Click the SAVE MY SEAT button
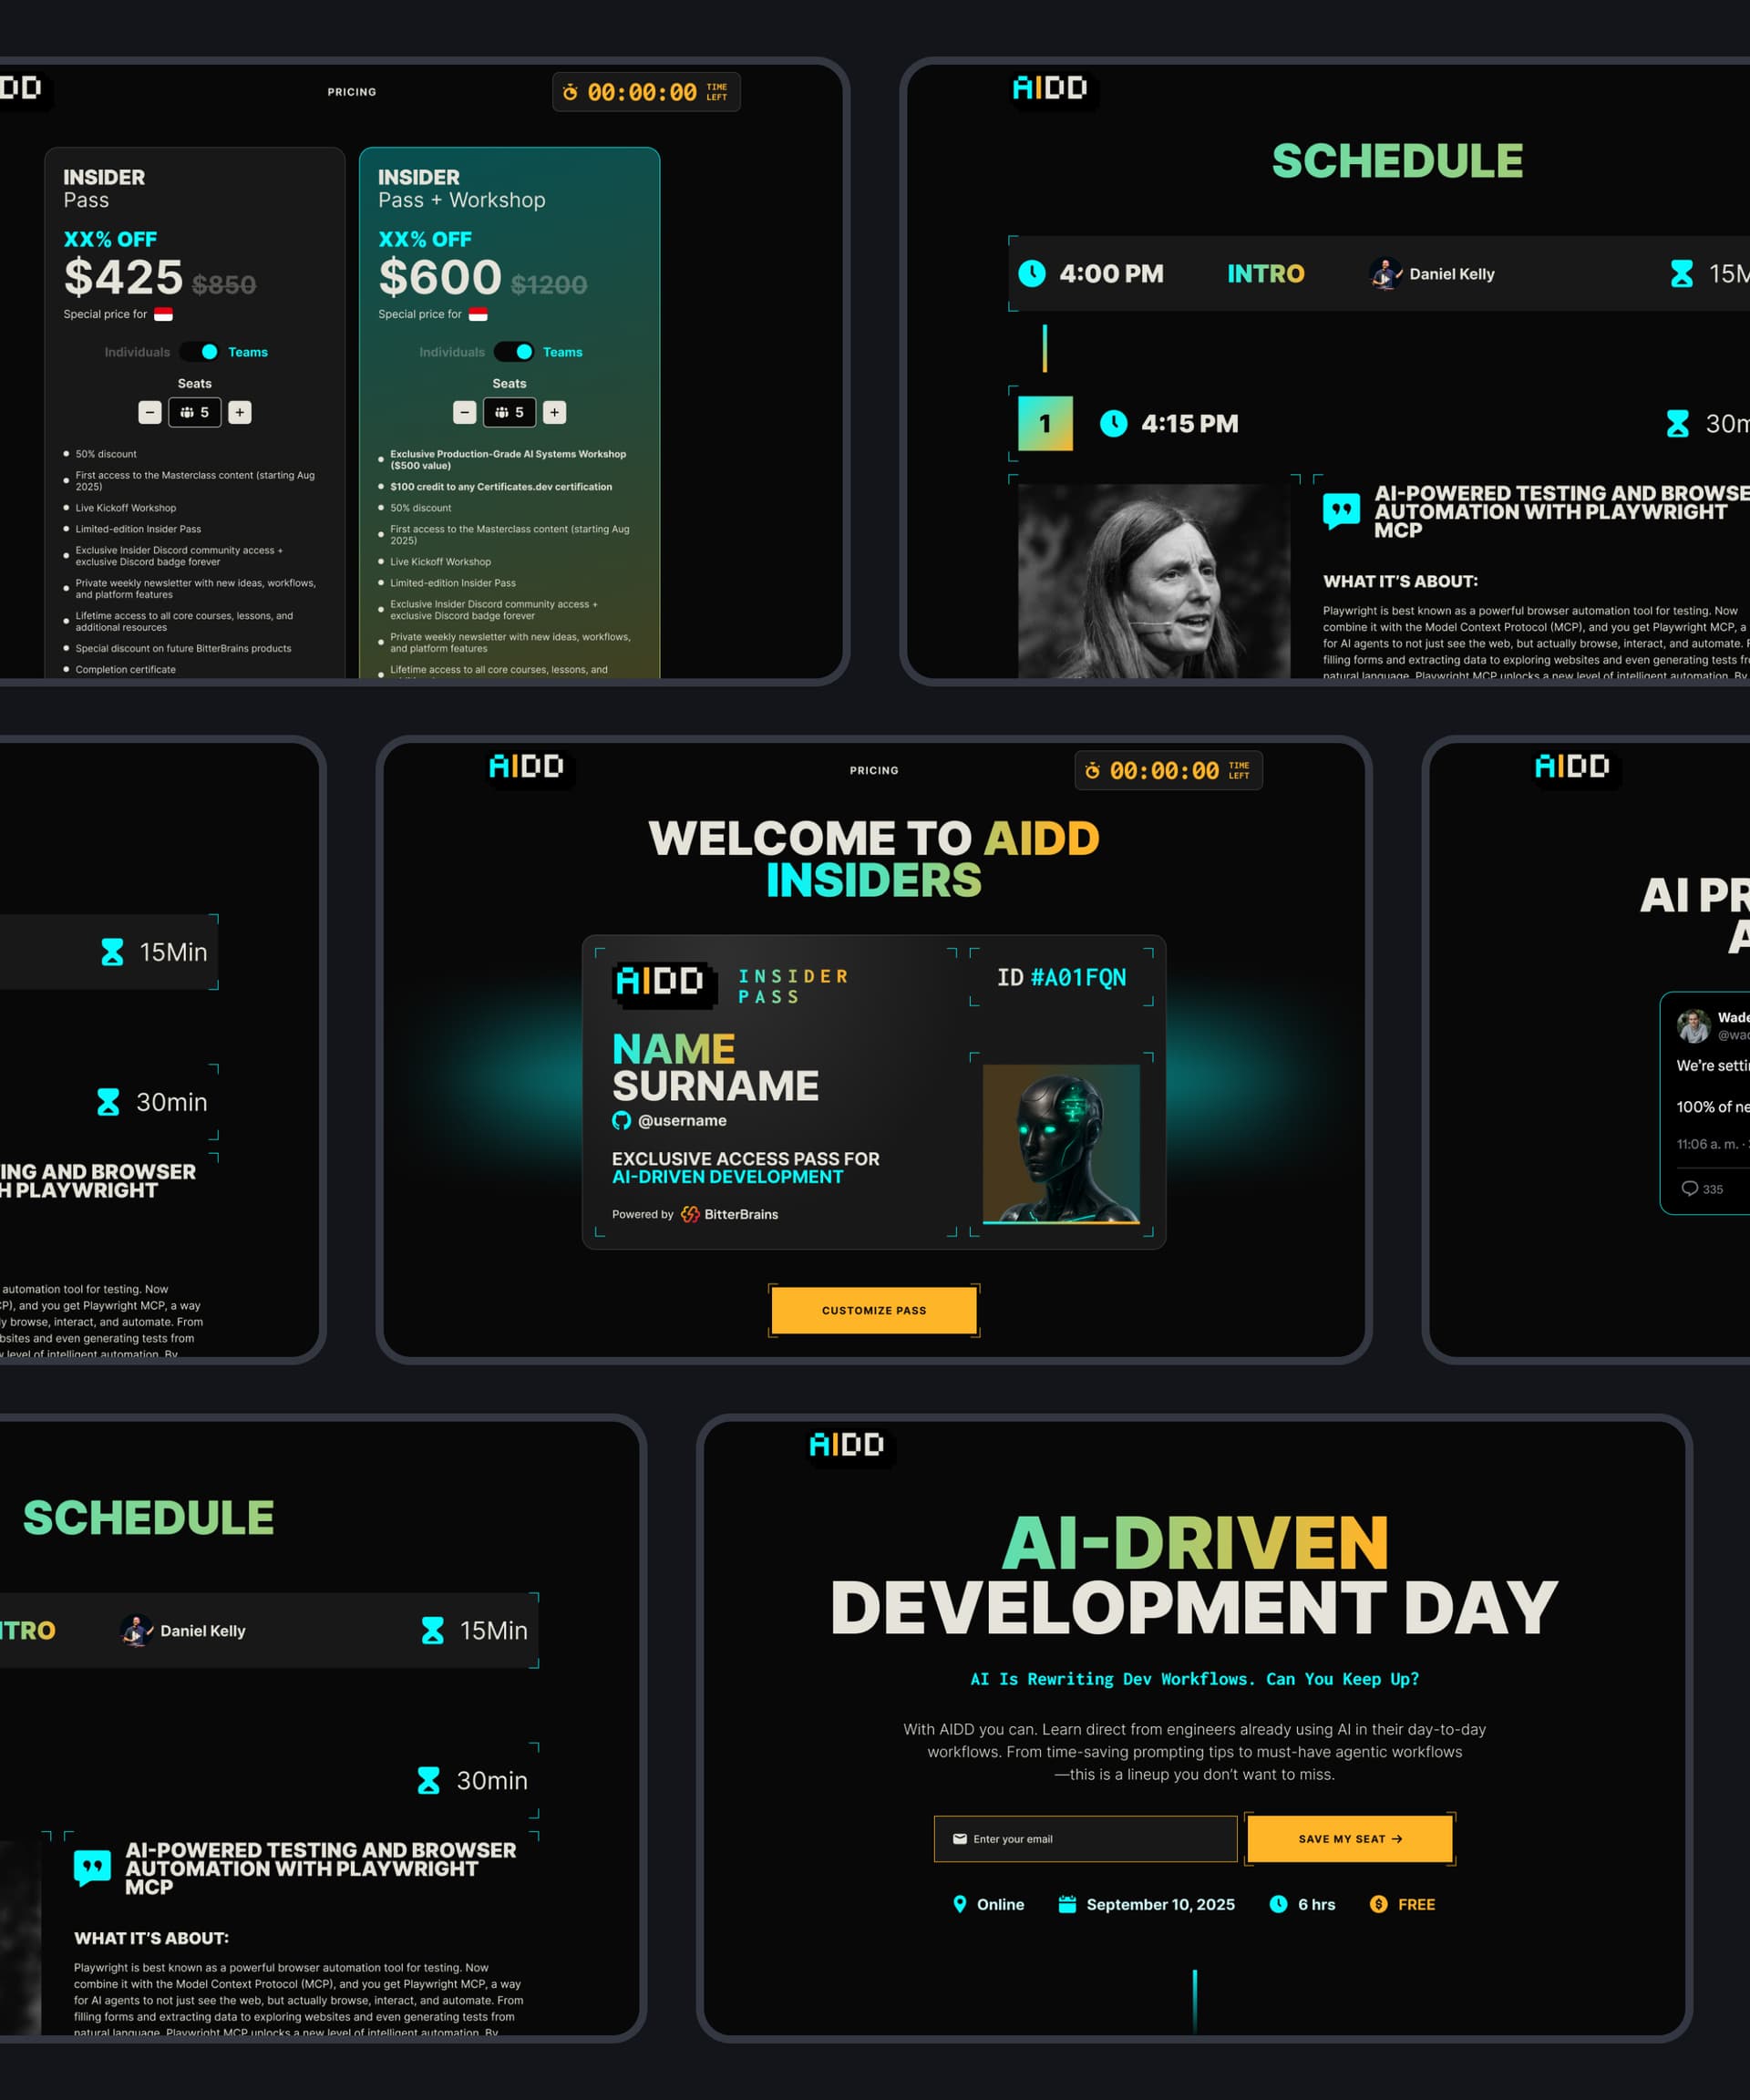1750x2100 pixels. (x=1350, y=1839)
